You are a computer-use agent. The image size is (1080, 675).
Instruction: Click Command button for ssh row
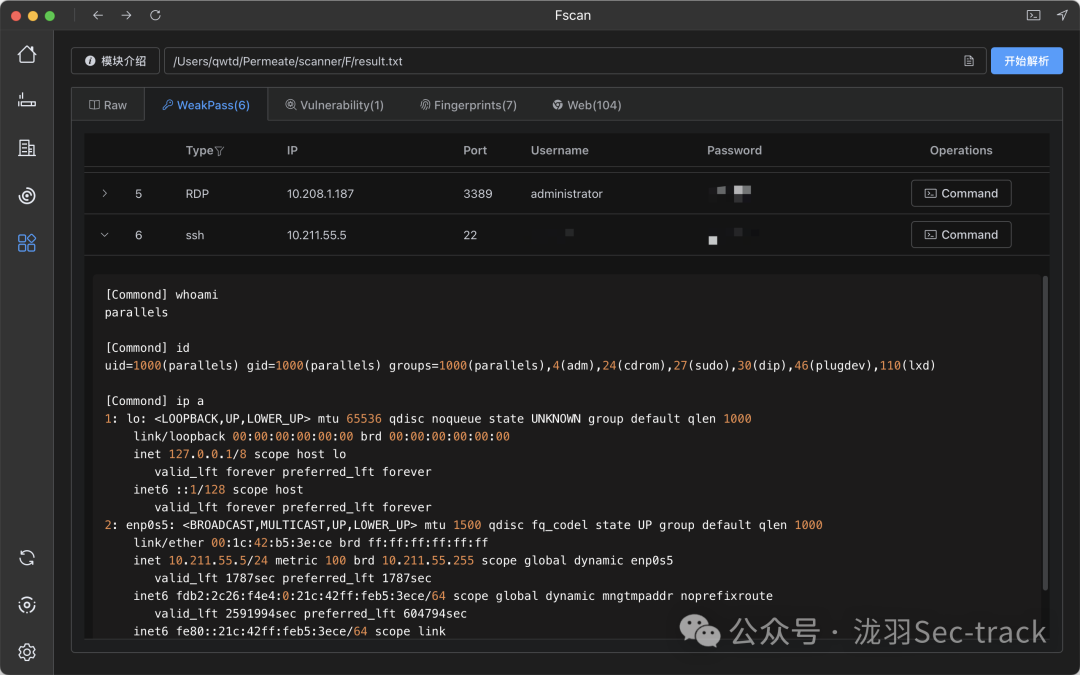click(x=961, y=235)
